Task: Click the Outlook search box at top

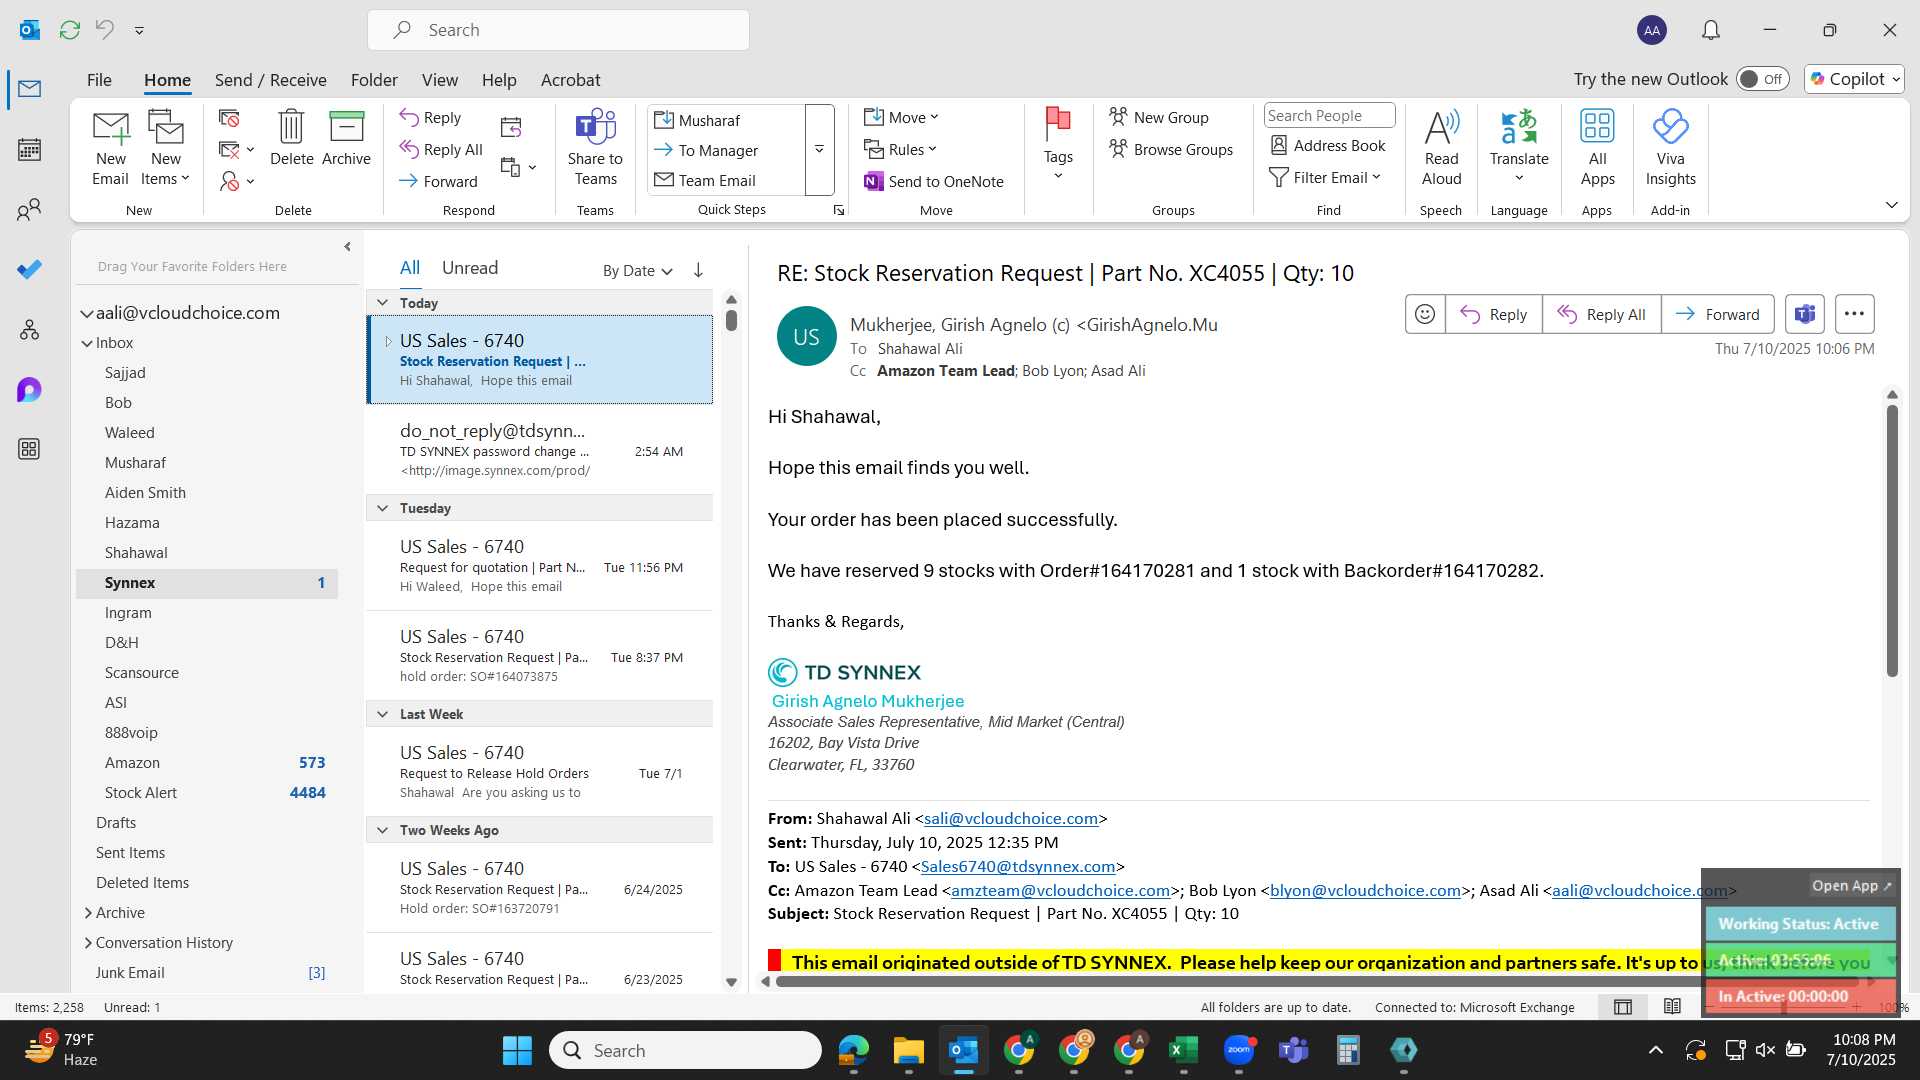Action: pos(558,30)
